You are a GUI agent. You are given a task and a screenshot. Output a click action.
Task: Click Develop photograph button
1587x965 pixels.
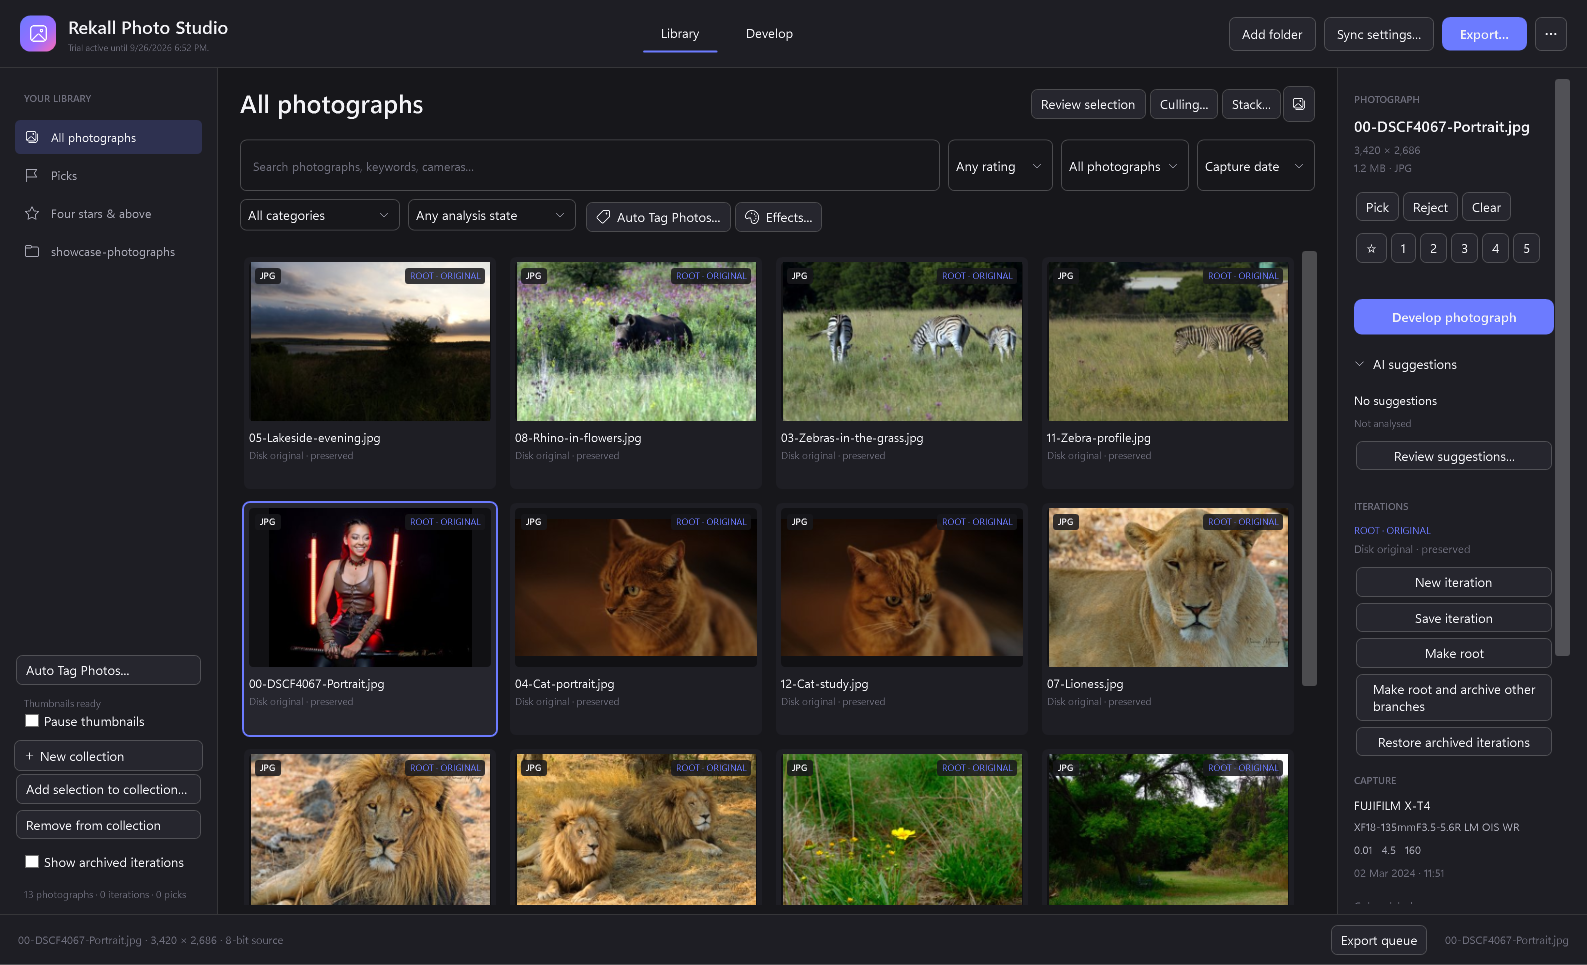click(1453, 317)
